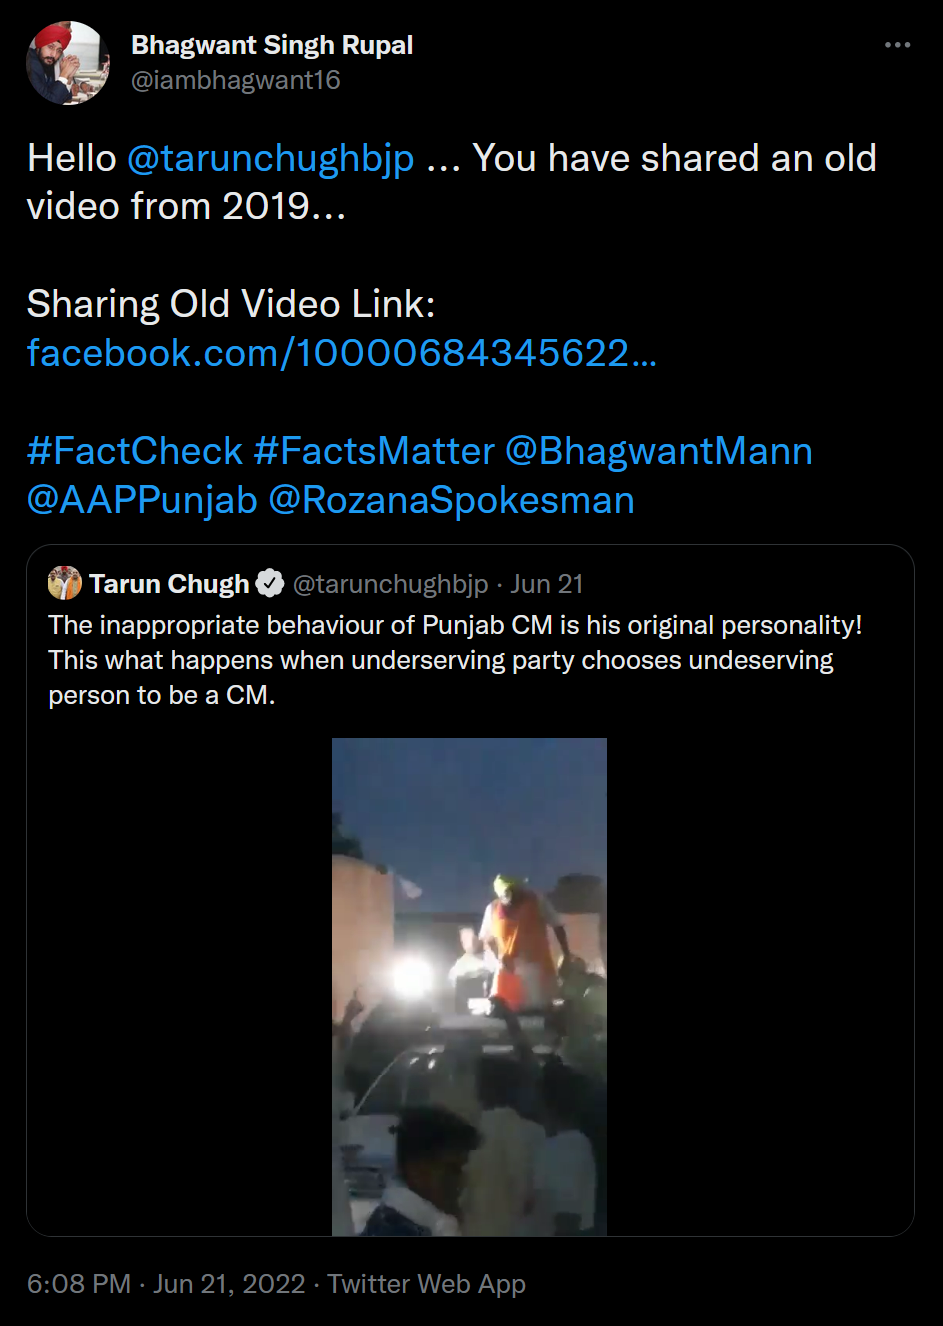Viewport: 943px width, 1326px height.
Task: Click the 6:08 PM · Jun 21, 2022 timestamp
Action: 166,1284
